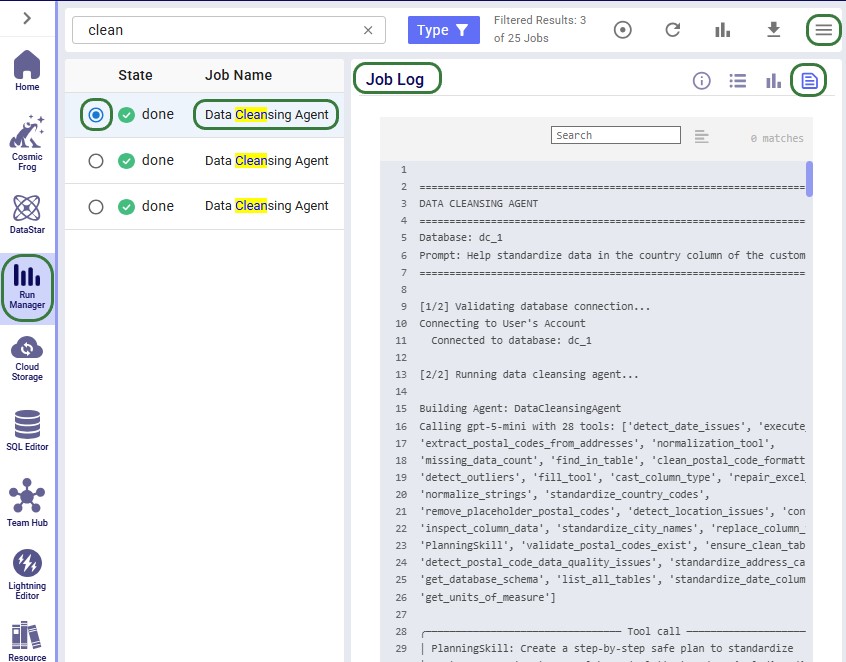846x662 pixels.
Task: Click the green done status icon in second row
Action: tap(126, 161)
